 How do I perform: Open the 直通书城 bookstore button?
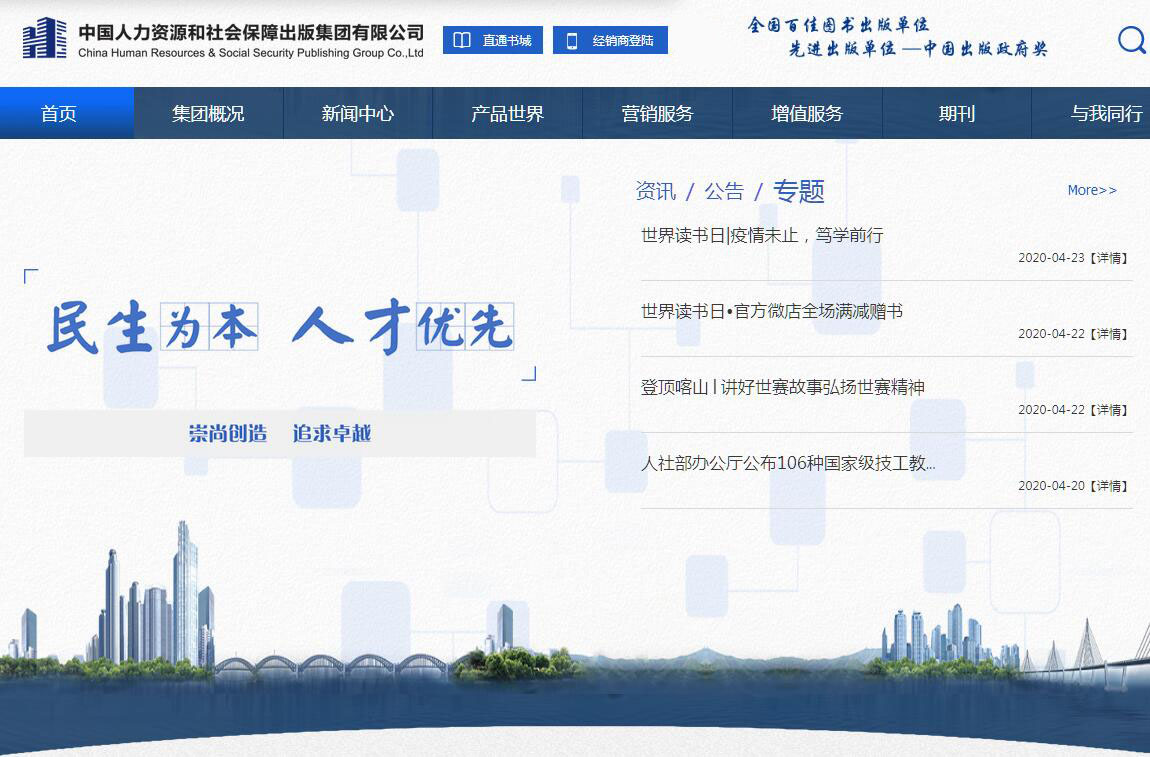[493, 41]
